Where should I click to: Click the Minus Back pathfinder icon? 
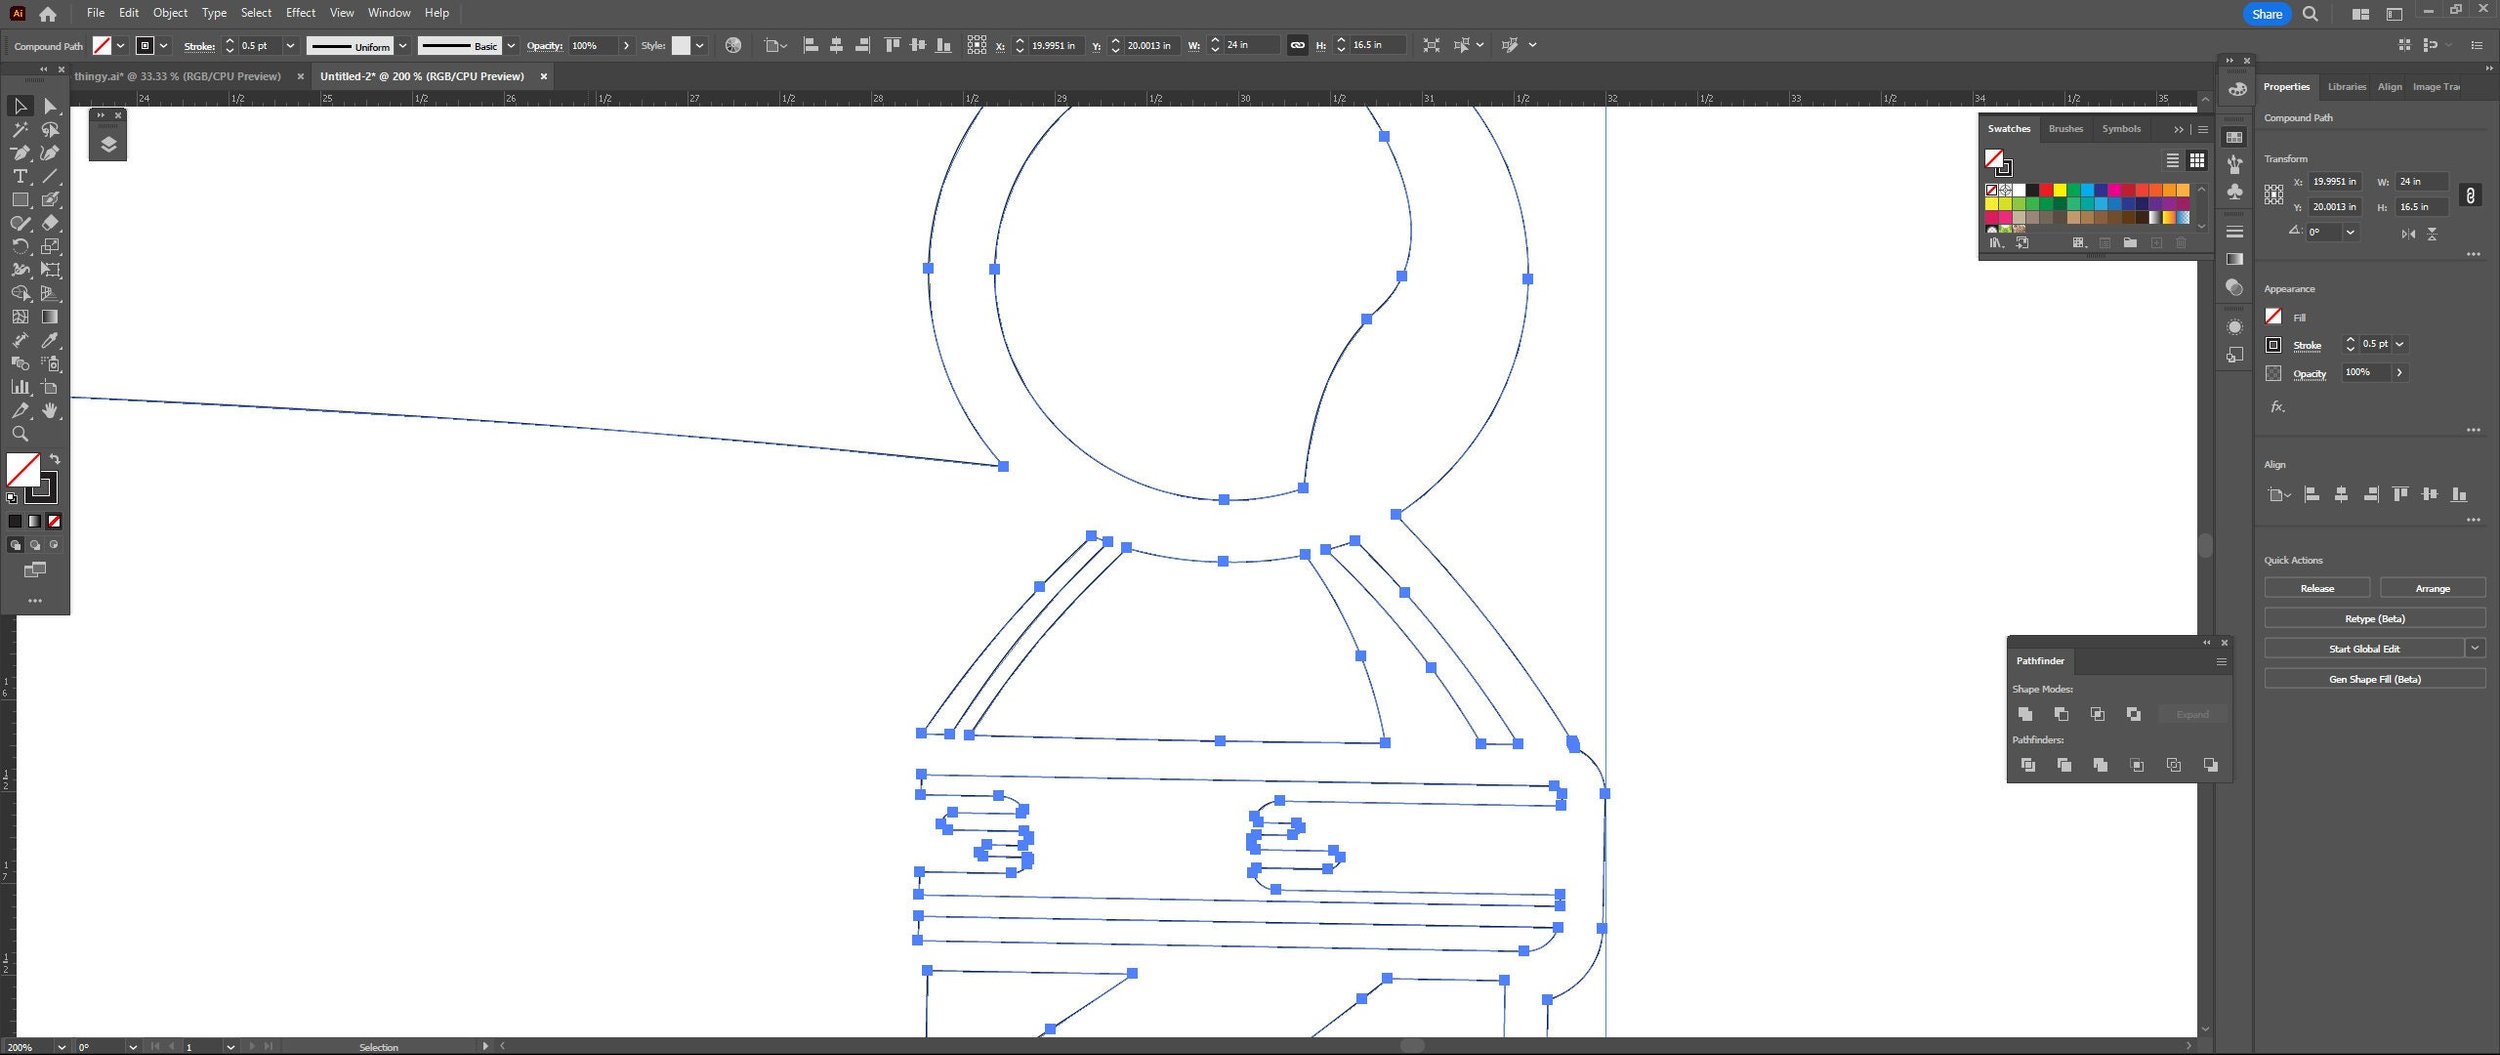2210,765
